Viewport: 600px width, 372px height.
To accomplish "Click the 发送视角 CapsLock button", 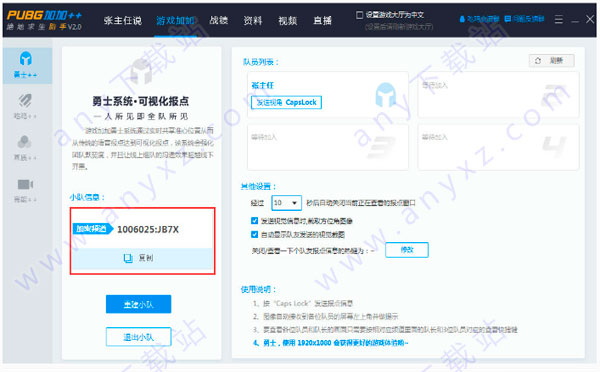I will pos(286,102).
